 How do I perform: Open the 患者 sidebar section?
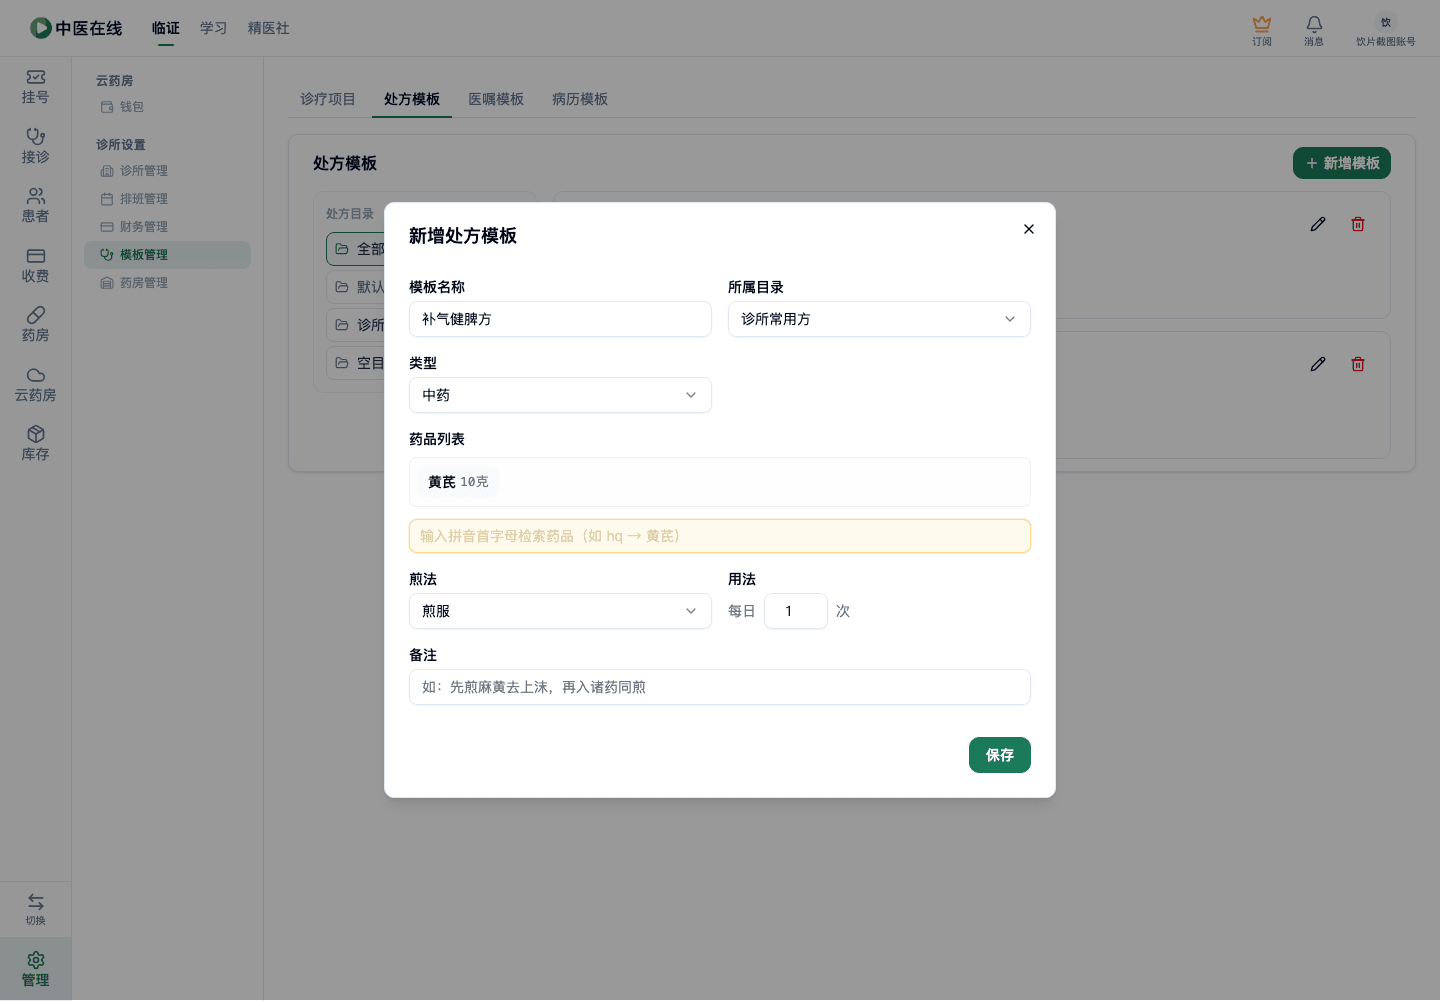[x=36, y=206]
